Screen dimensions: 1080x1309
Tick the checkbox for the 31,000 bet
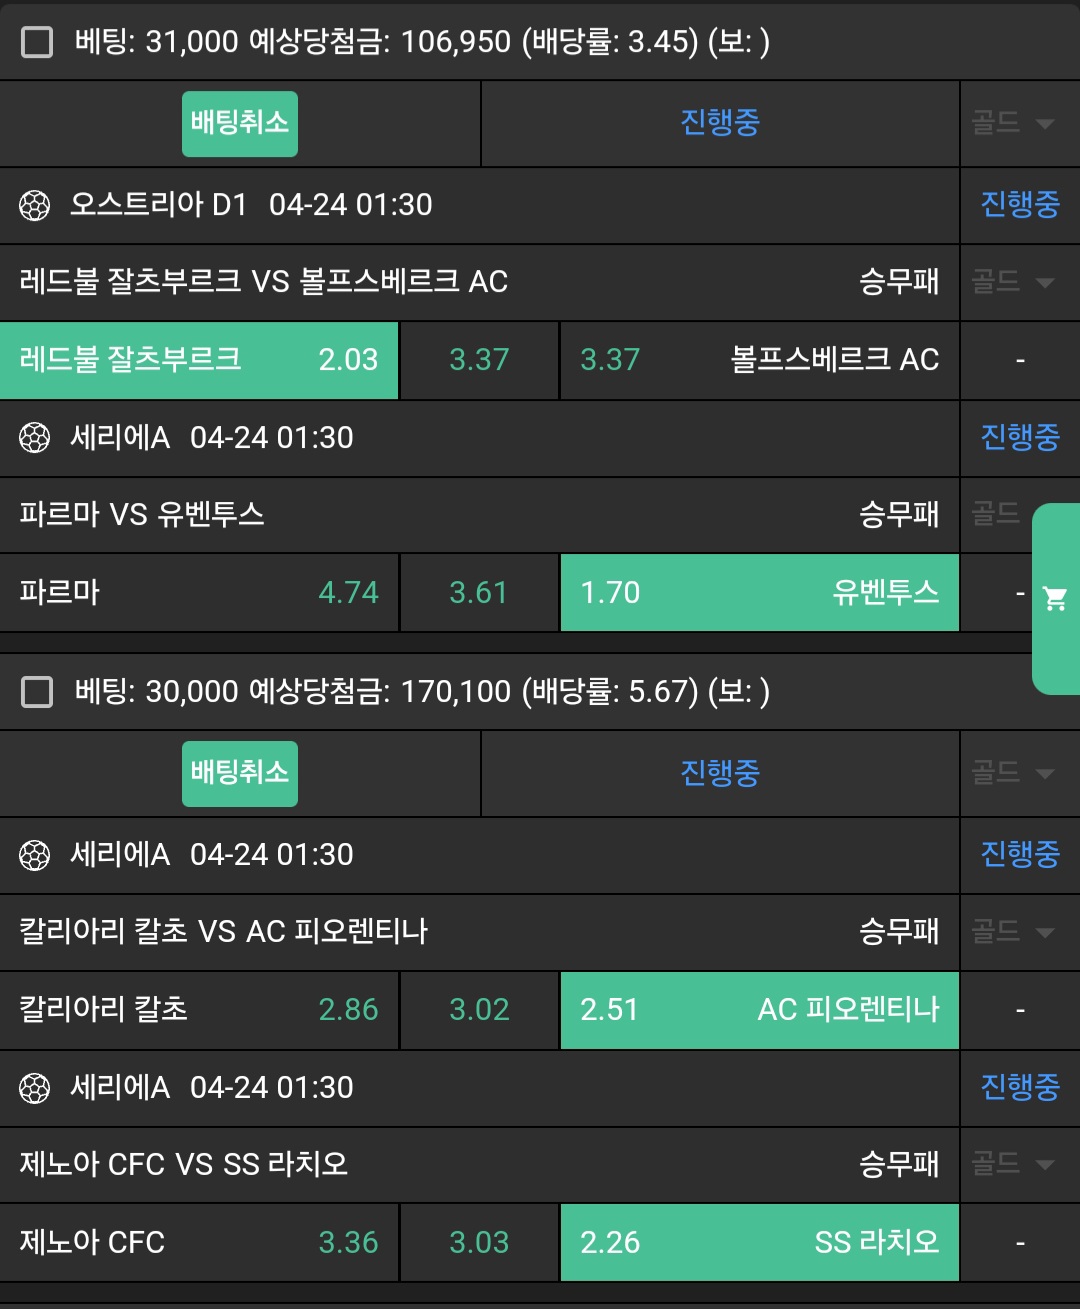[37, 42]
